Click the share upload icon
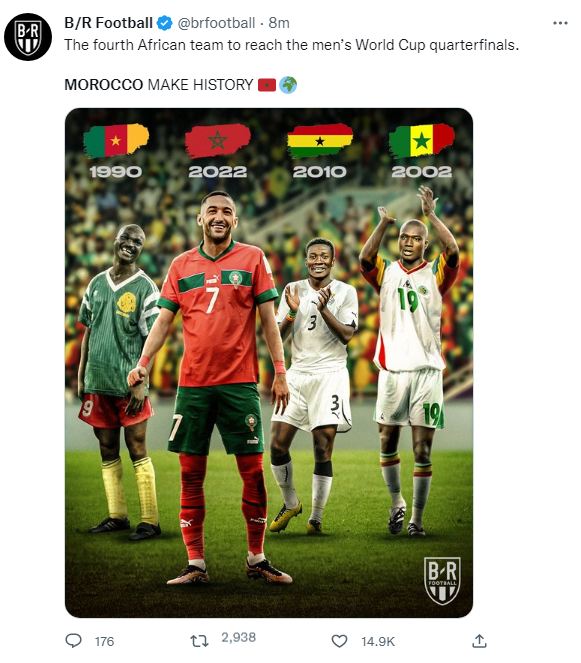The image size is (581, 663). point(479,641)
